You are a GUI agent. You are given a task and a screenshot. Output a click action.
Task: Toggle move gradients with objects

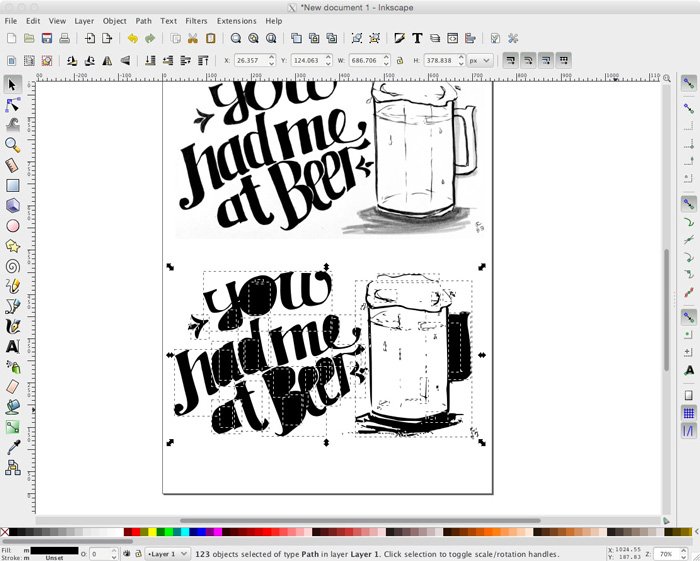tap(546, 60)
